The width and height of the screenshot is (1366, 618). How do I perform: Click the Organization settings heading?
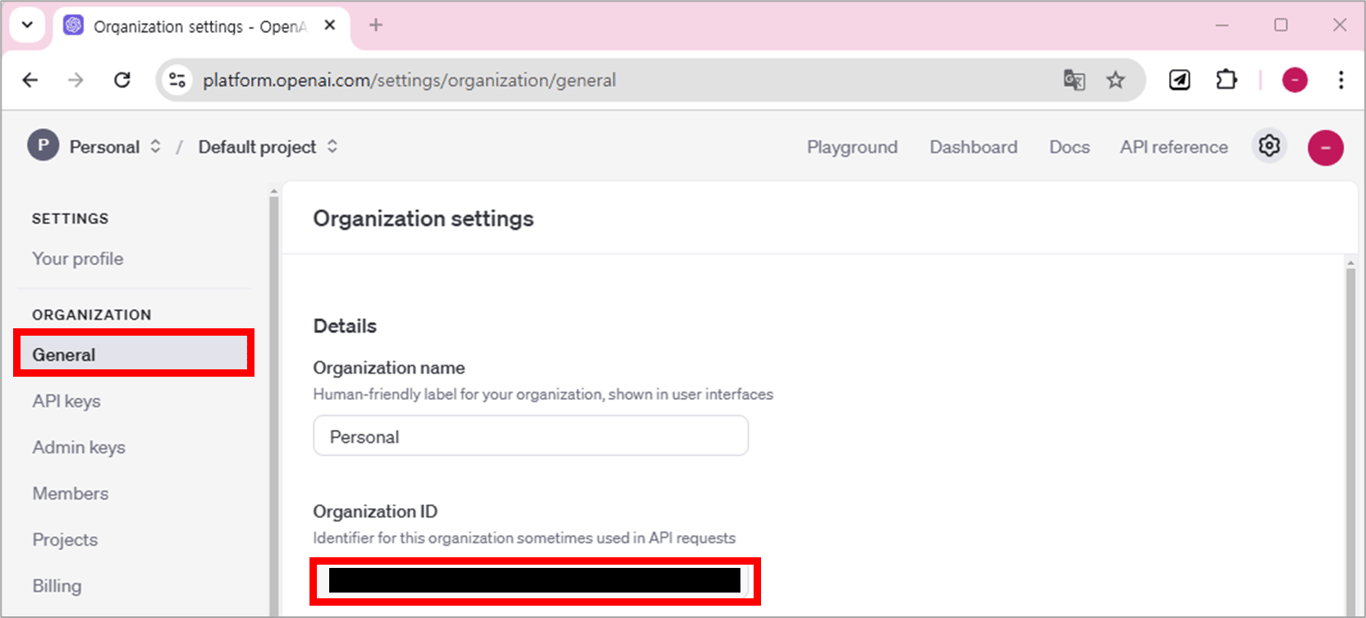tap(423, 218)
